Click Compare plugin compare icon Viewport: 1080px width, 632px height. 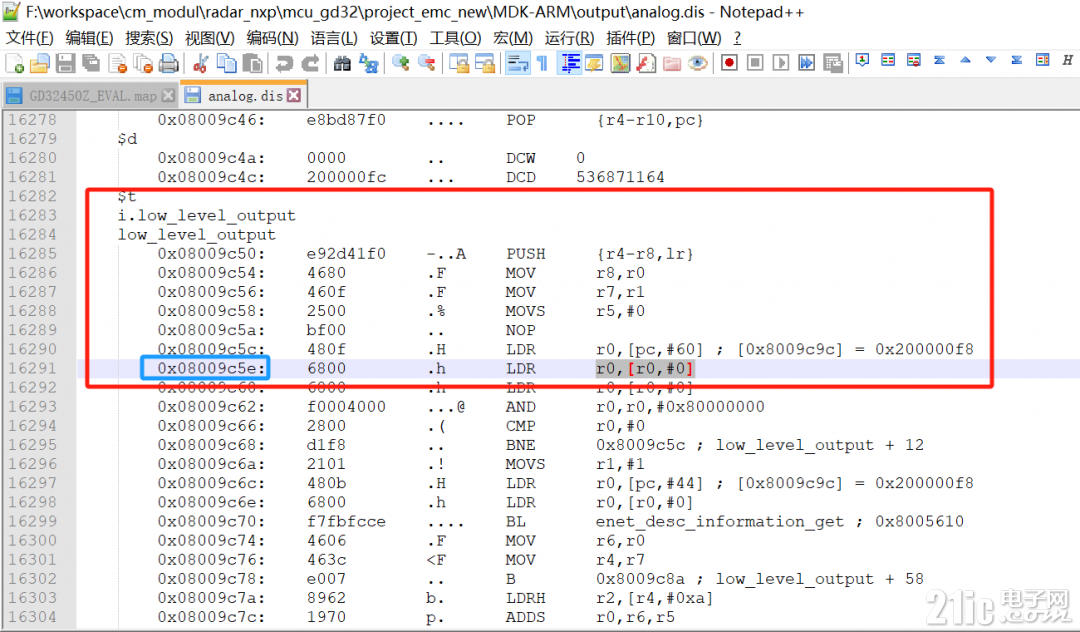pos(888,61)
